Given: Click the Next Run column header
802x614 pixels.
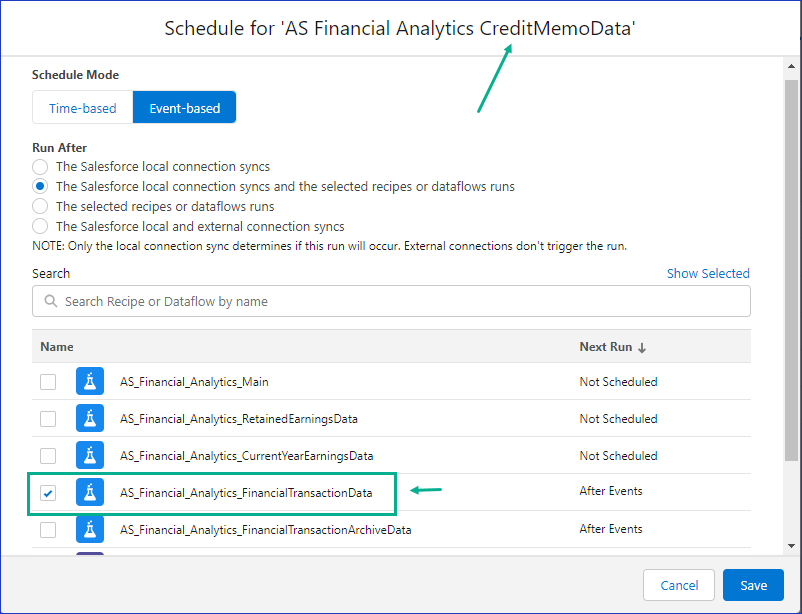Looking at the screenshot, I should point(606,347).
